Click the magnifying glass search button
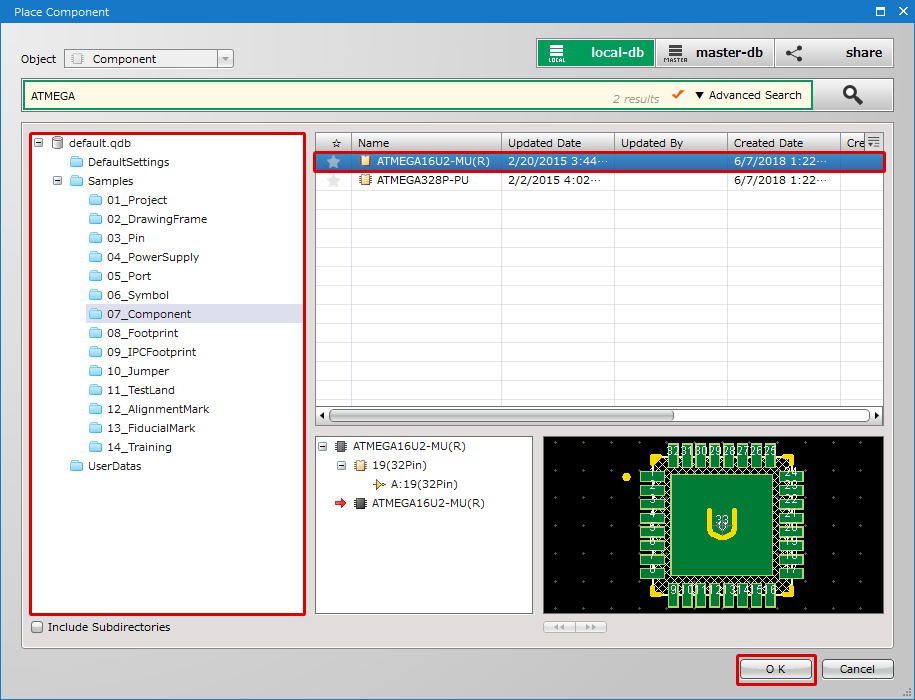915x700 pixels. [852, 95]
